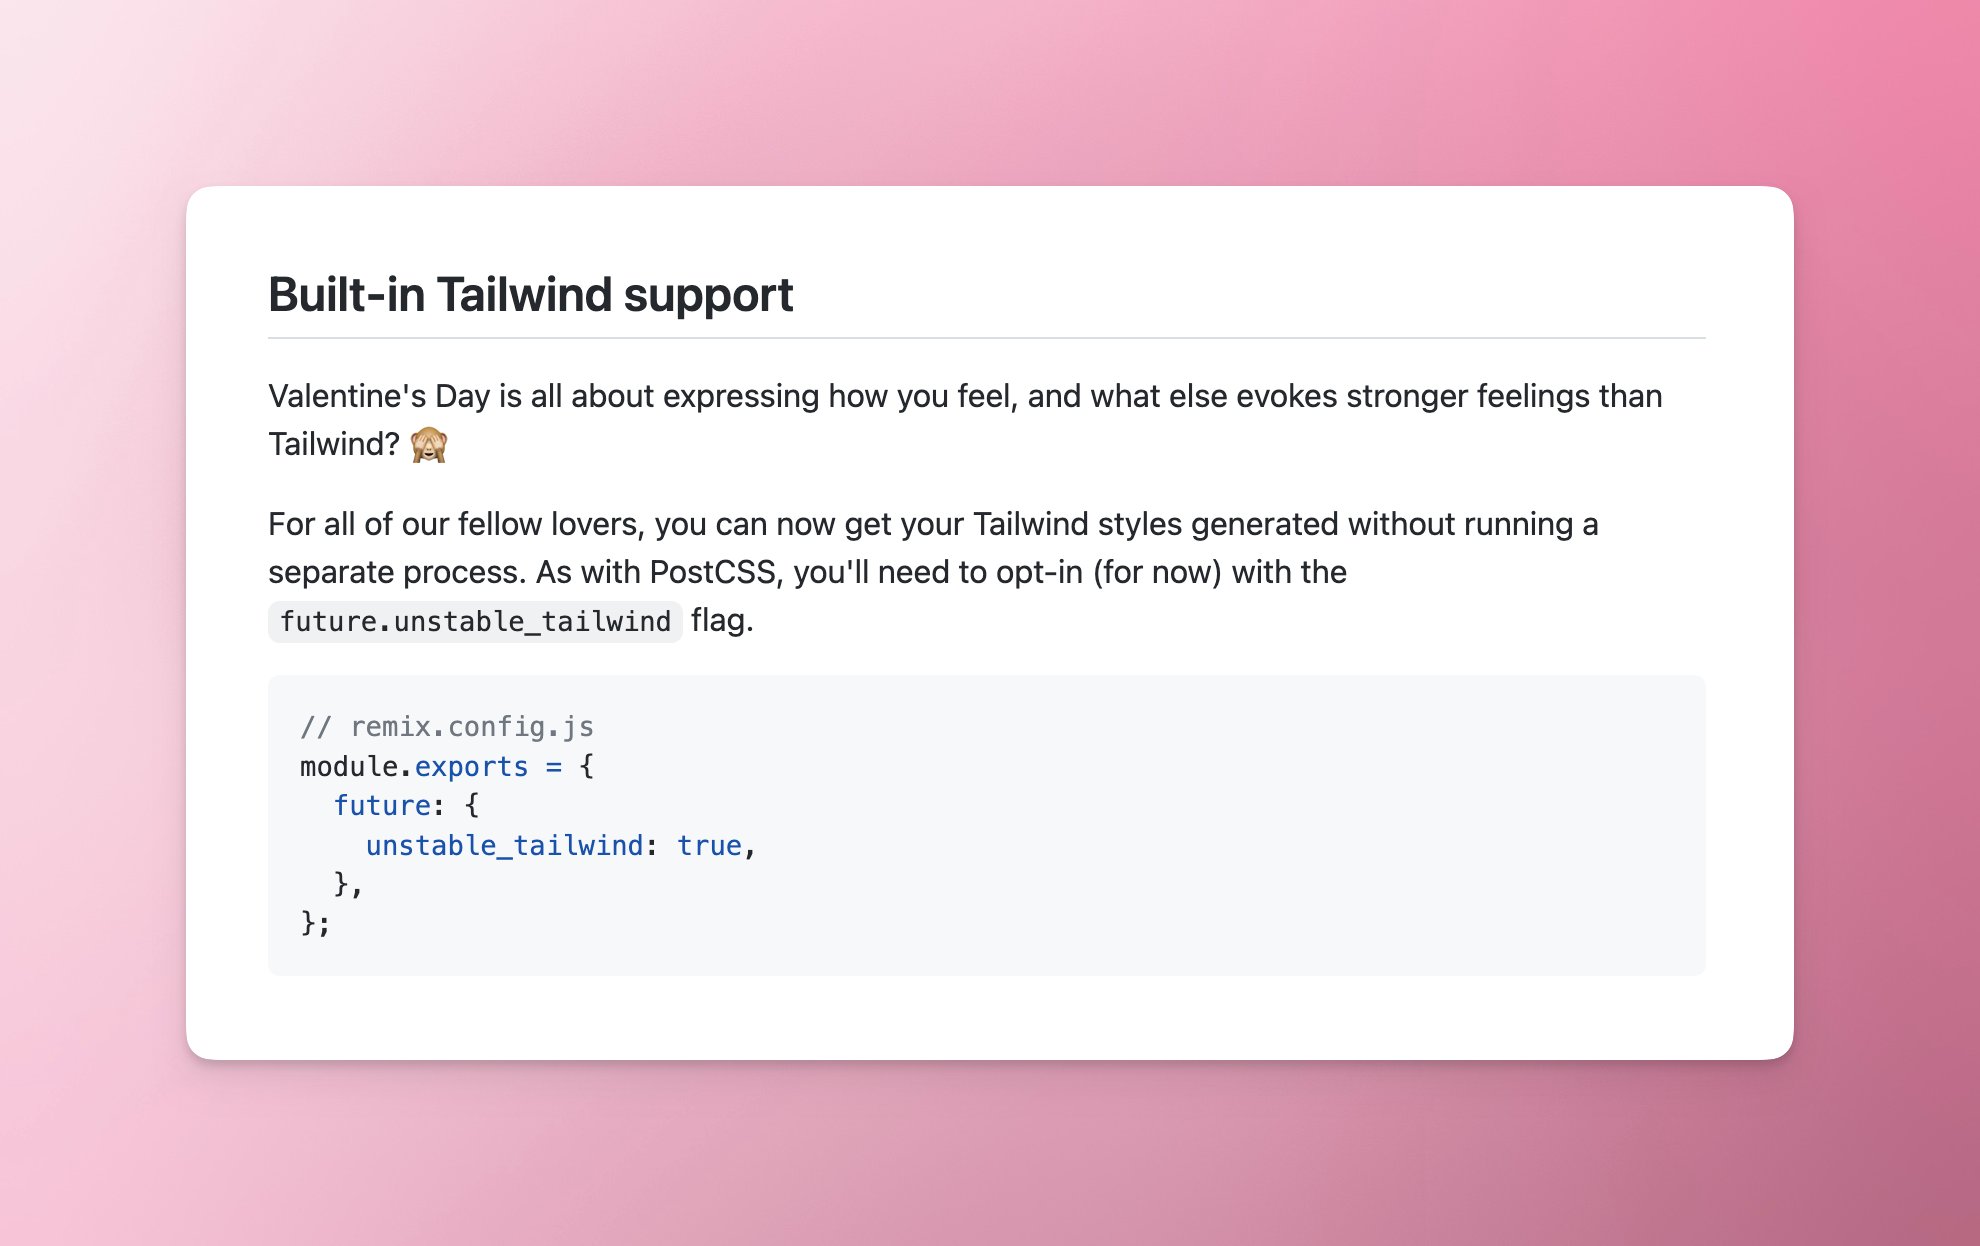Click the "// remix.config.js" comment line
Image resolution: width=1980 pixels, height=1246 pixels.
[447, 727]
